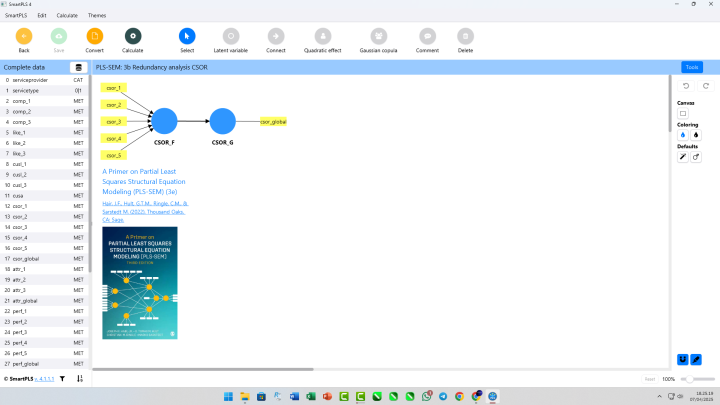Click the blue Coloring drop icon

click(683, 135)
